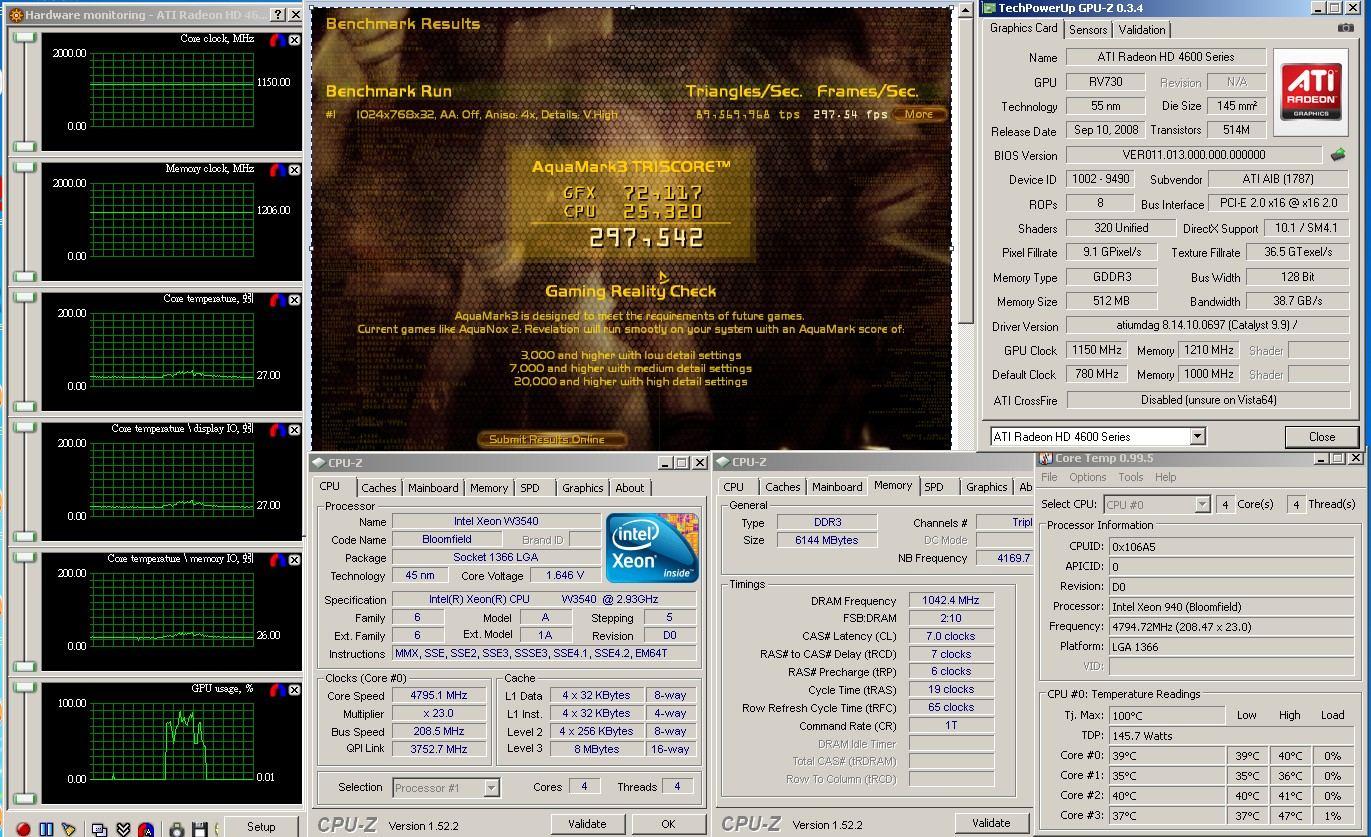Click the magnet icon labeled A
Viewport: 1371px width, 837px height.
click(x=147, y=829)
